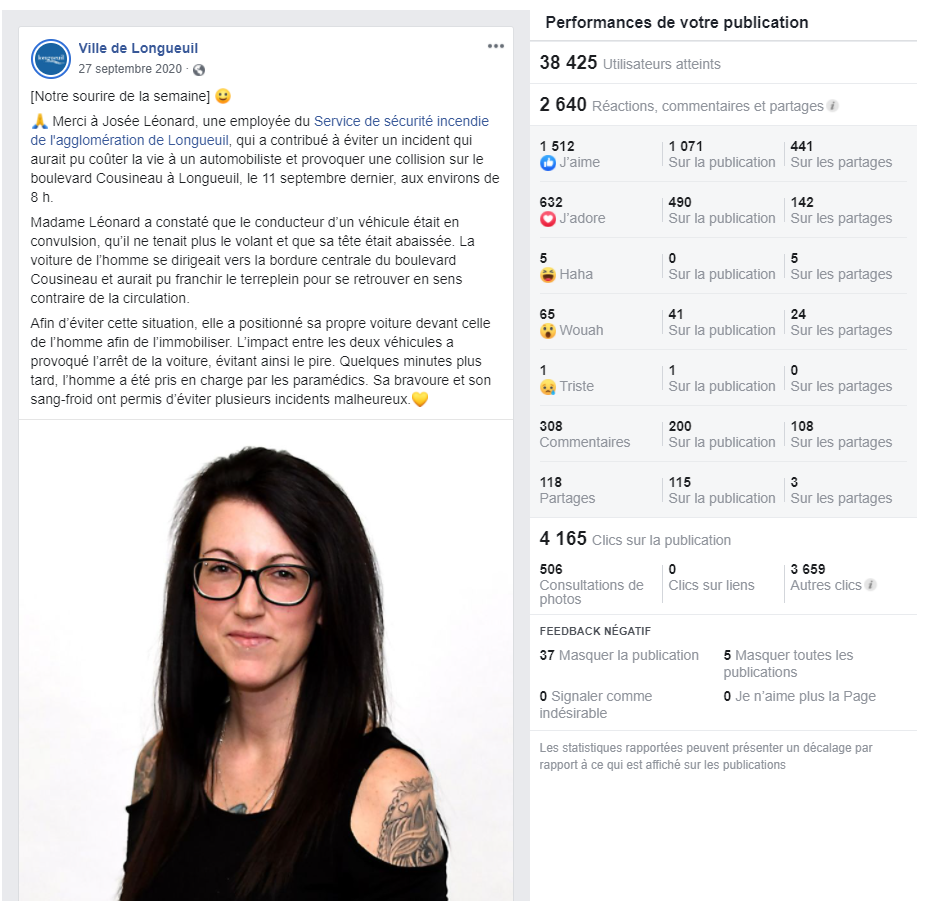Click info icon beside Réactions, commentaires et partages
The height and width of the screenshot is (901, 928).
coord(833,106)
